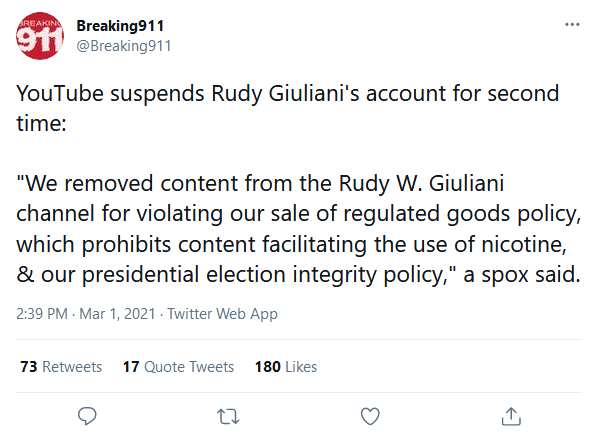The height and width of the screenshot is (439, 598).
Task: Open the three-dot more options menu
Action: [x=572, y=25]
